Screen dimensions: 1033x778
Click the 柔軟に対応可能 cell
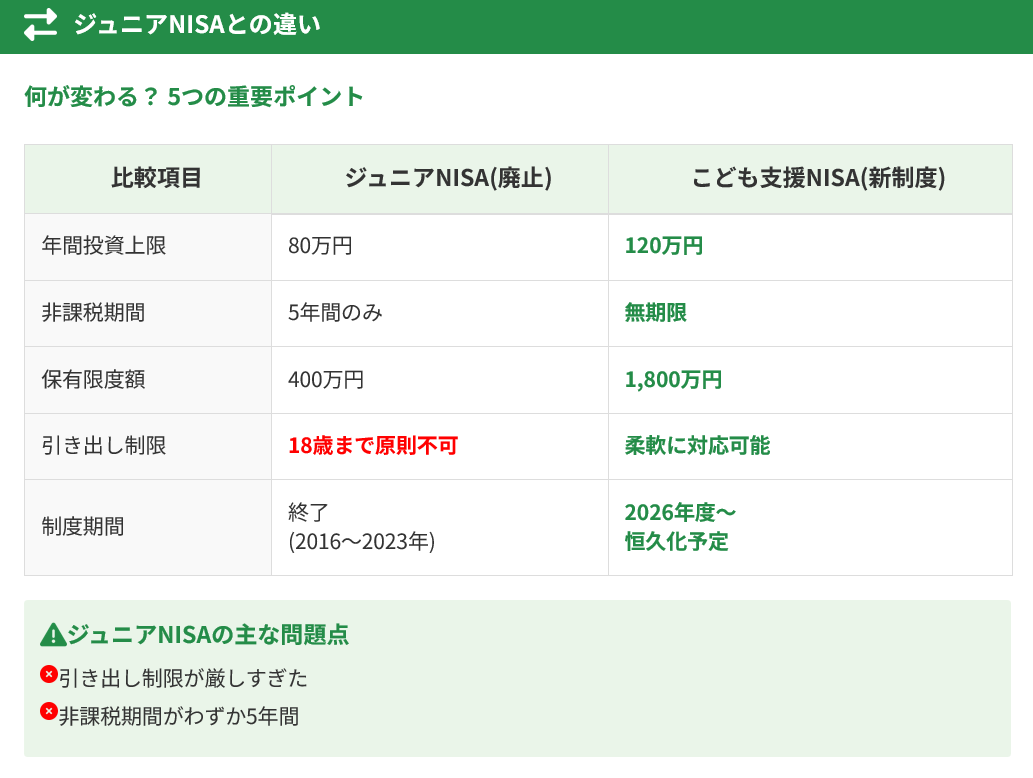[x=697, y=446]
